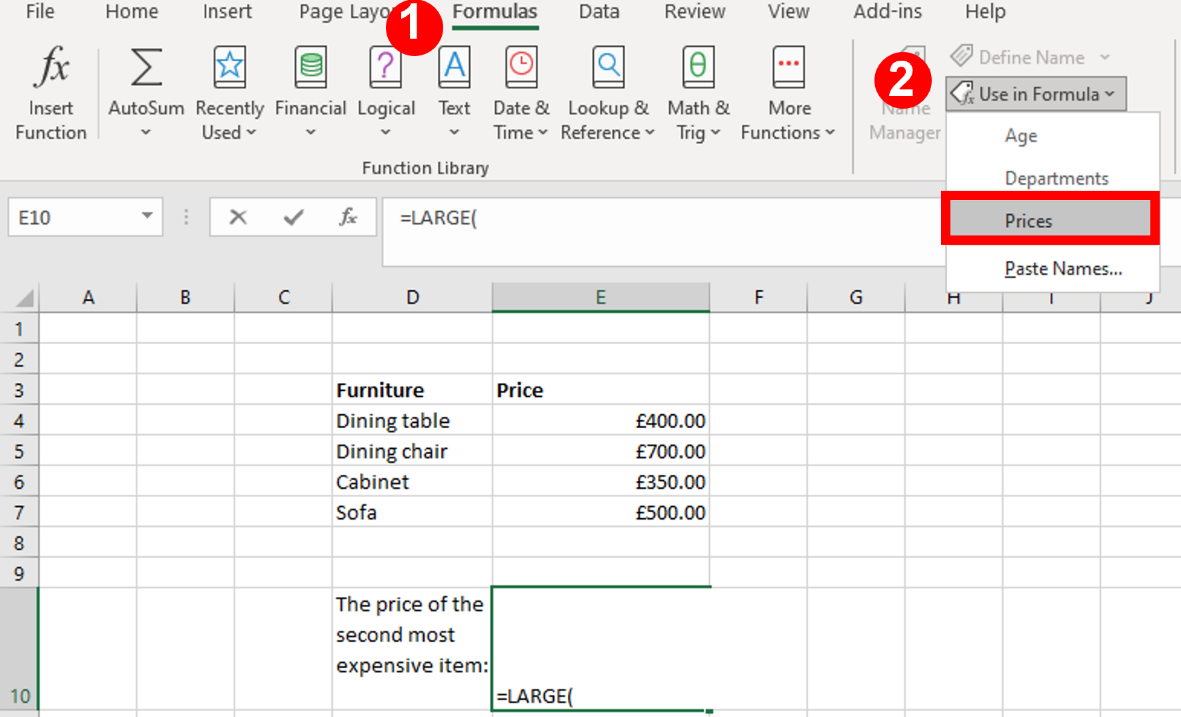1181x717 pixels.
Task: Open the Review ribbon tab
Action: [x=694, y=13]
